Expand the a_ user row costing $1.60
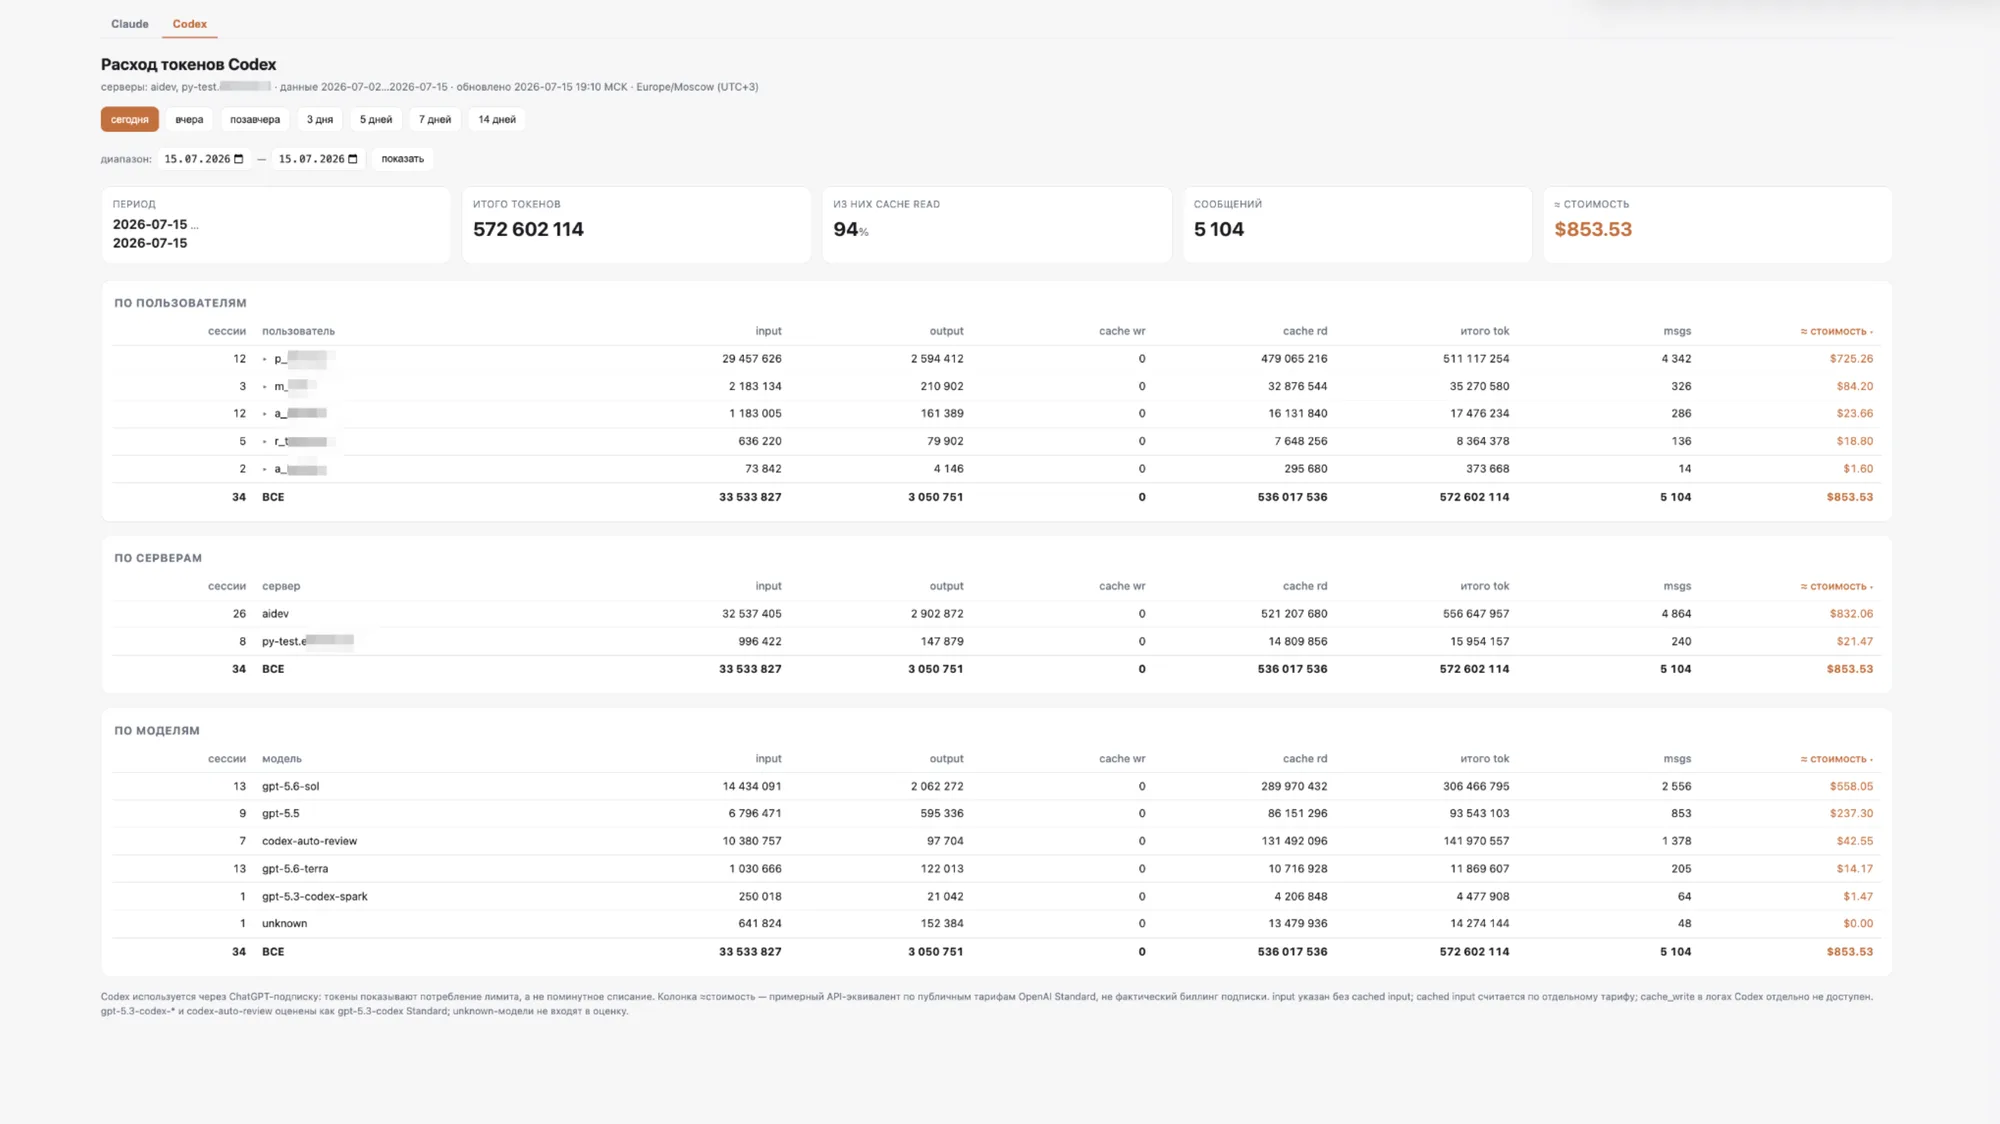 (265, 469)
